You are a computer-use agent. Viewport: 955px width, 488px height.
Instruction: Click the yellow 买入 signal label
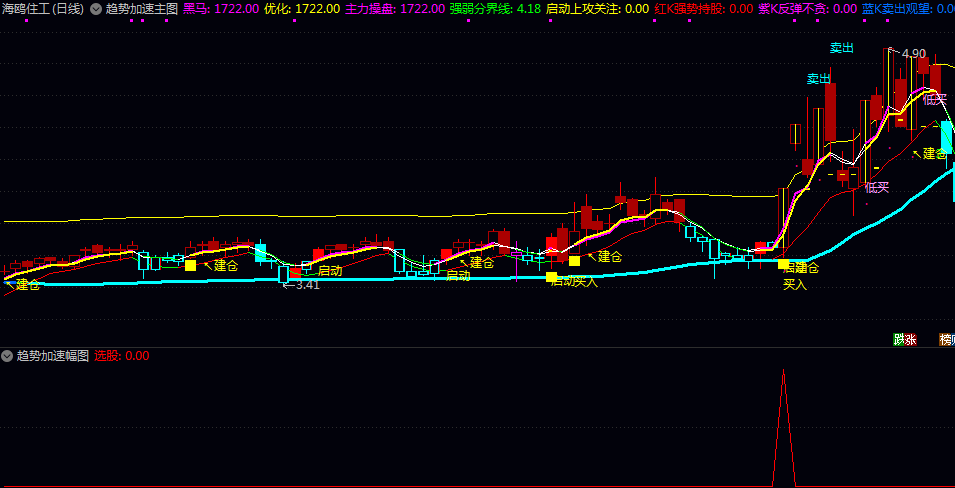795,285
